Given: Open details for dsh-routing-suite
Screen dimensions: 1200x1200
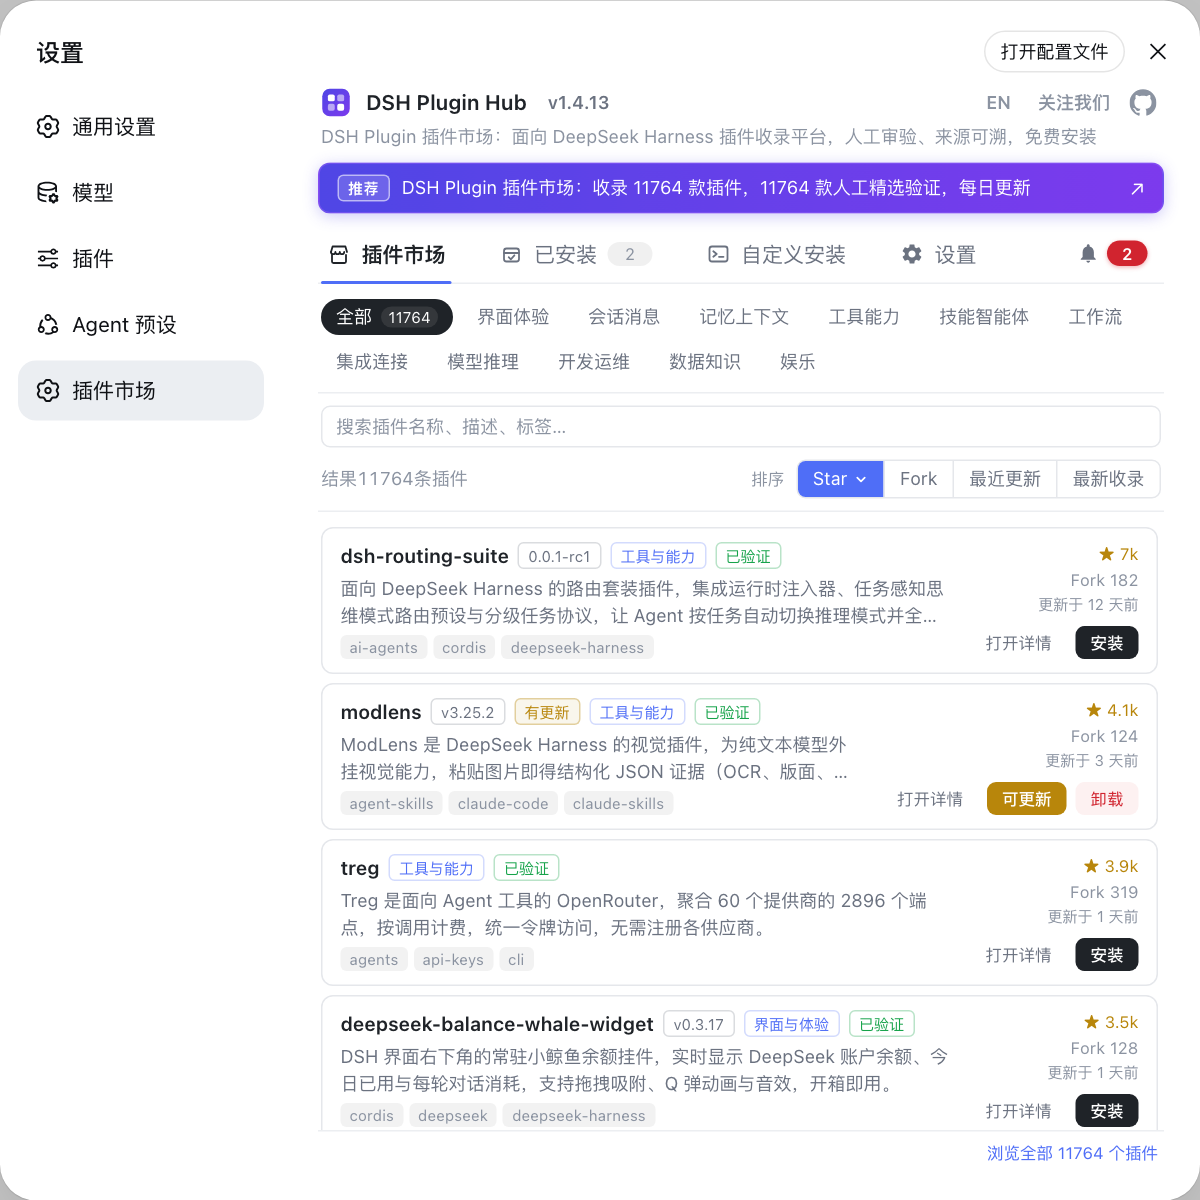Looking at the screenshot, I should coord(1018,643).
